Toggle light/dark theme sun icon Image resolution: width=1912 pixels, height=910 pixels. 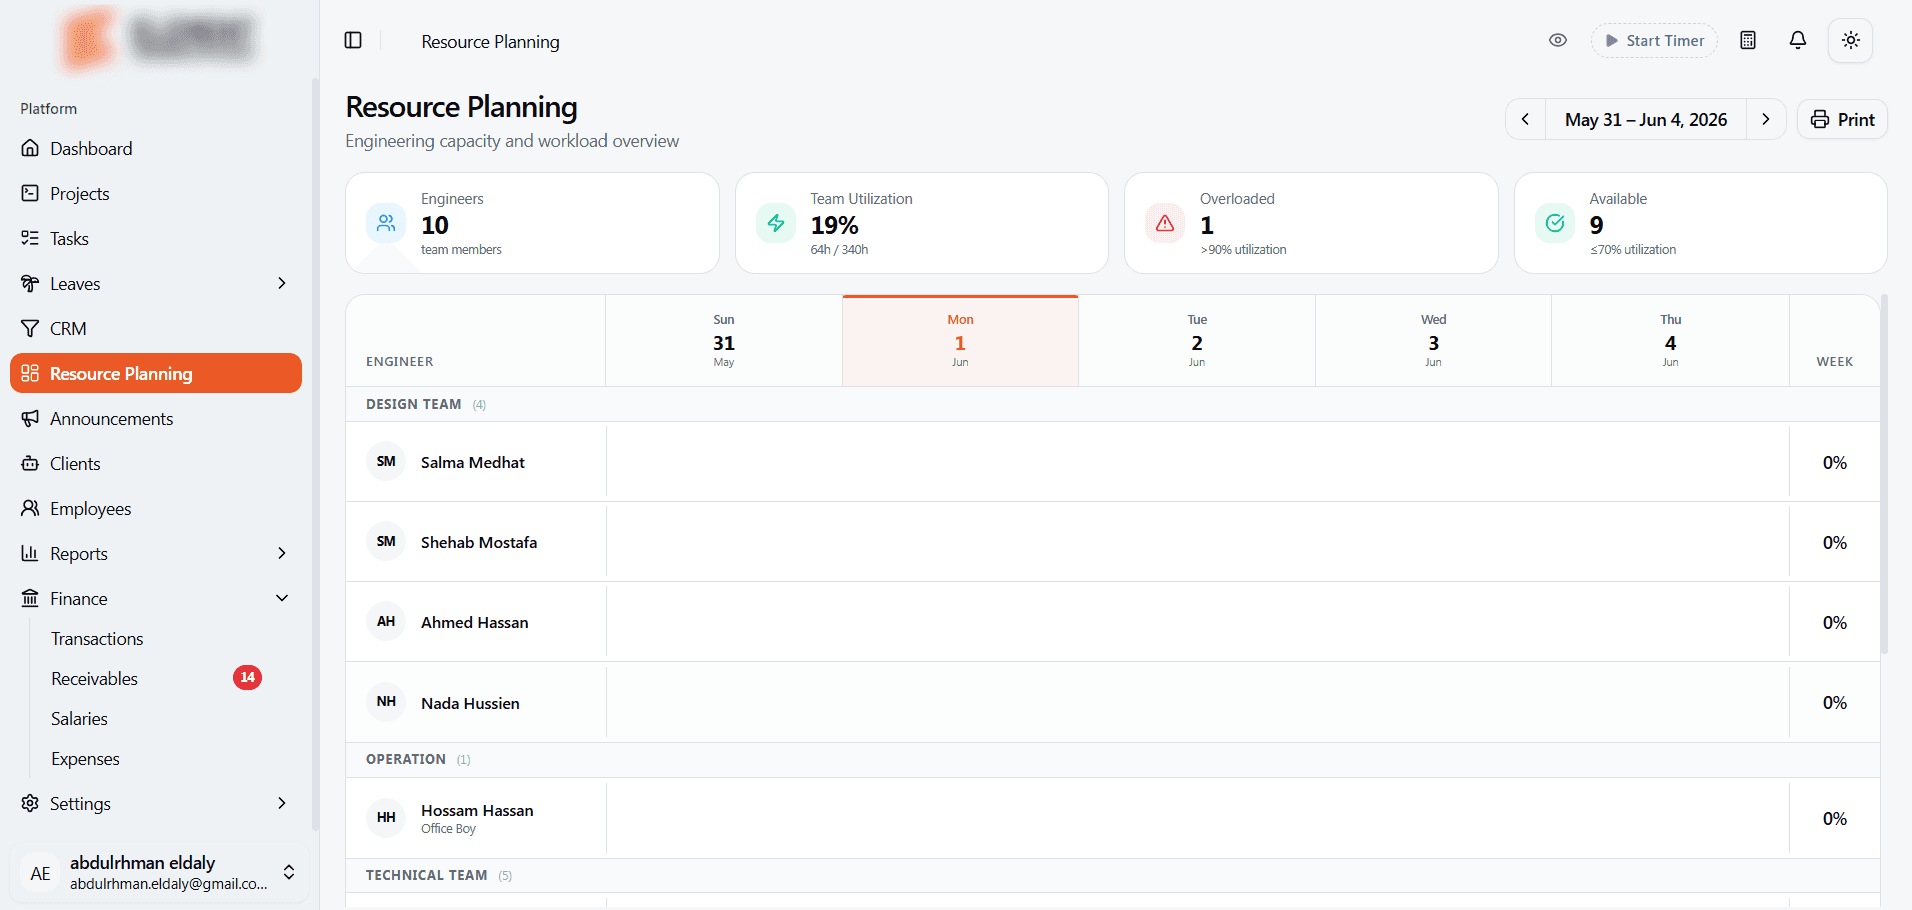coord(1851,41)
